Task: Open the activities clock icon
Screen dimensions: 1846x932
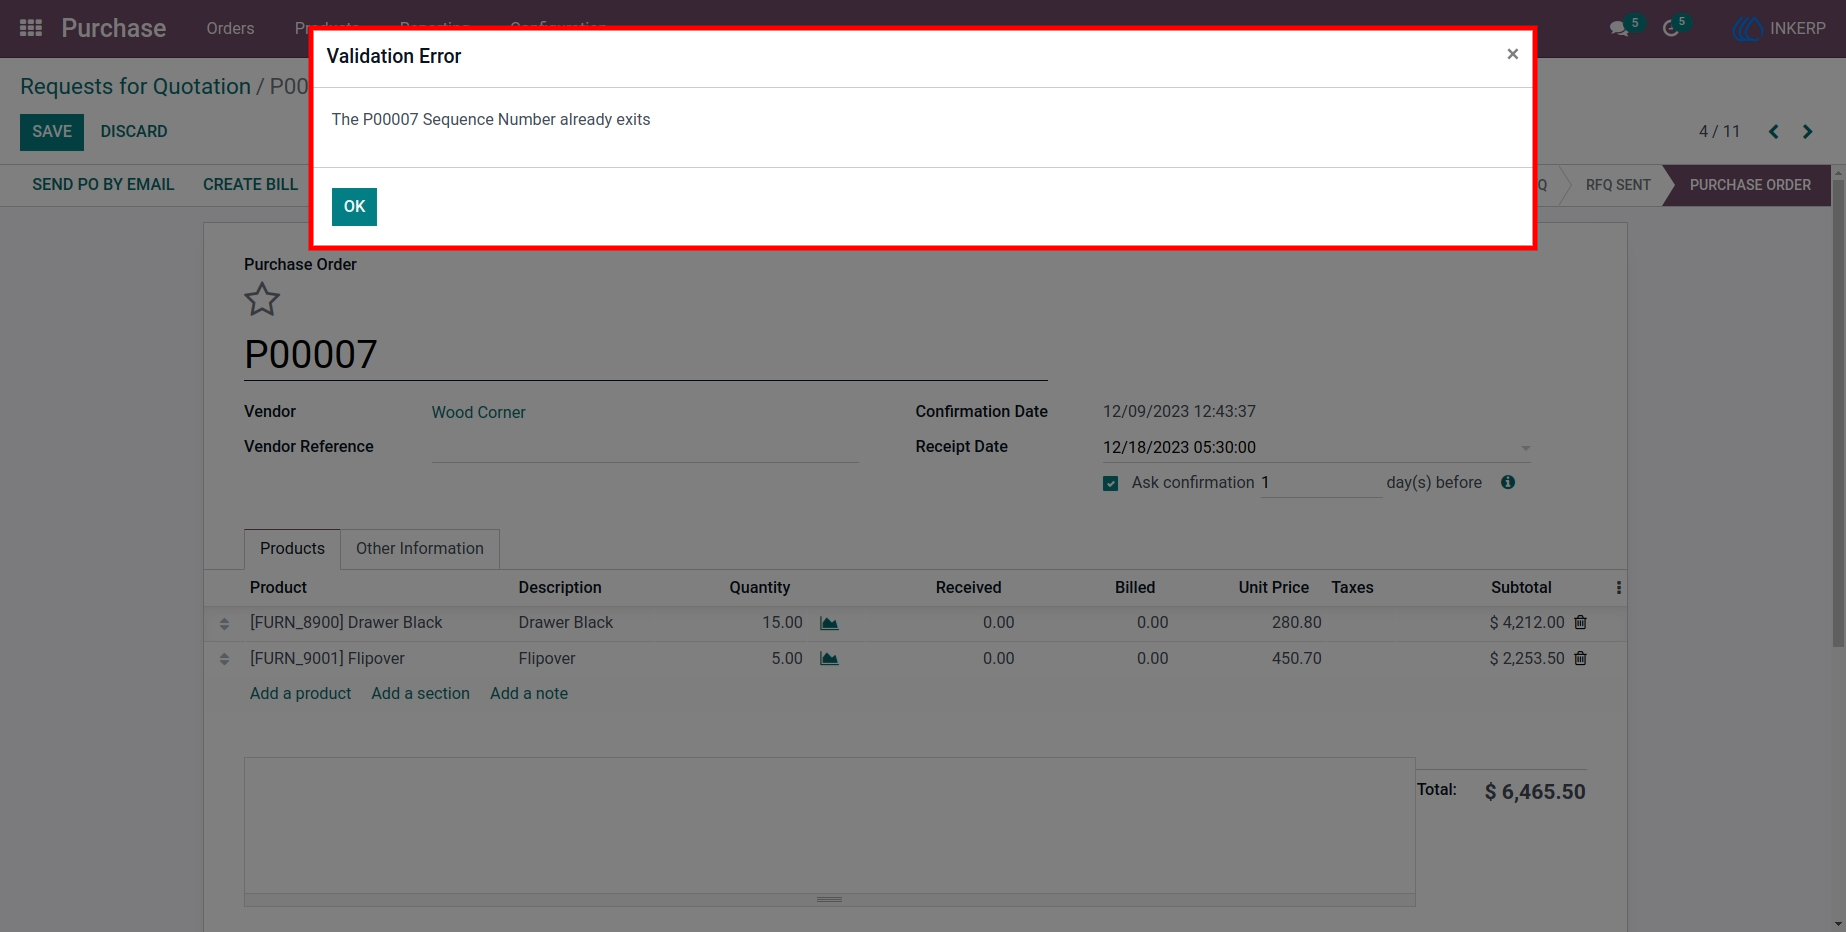Action: [x=1671, y=28]
